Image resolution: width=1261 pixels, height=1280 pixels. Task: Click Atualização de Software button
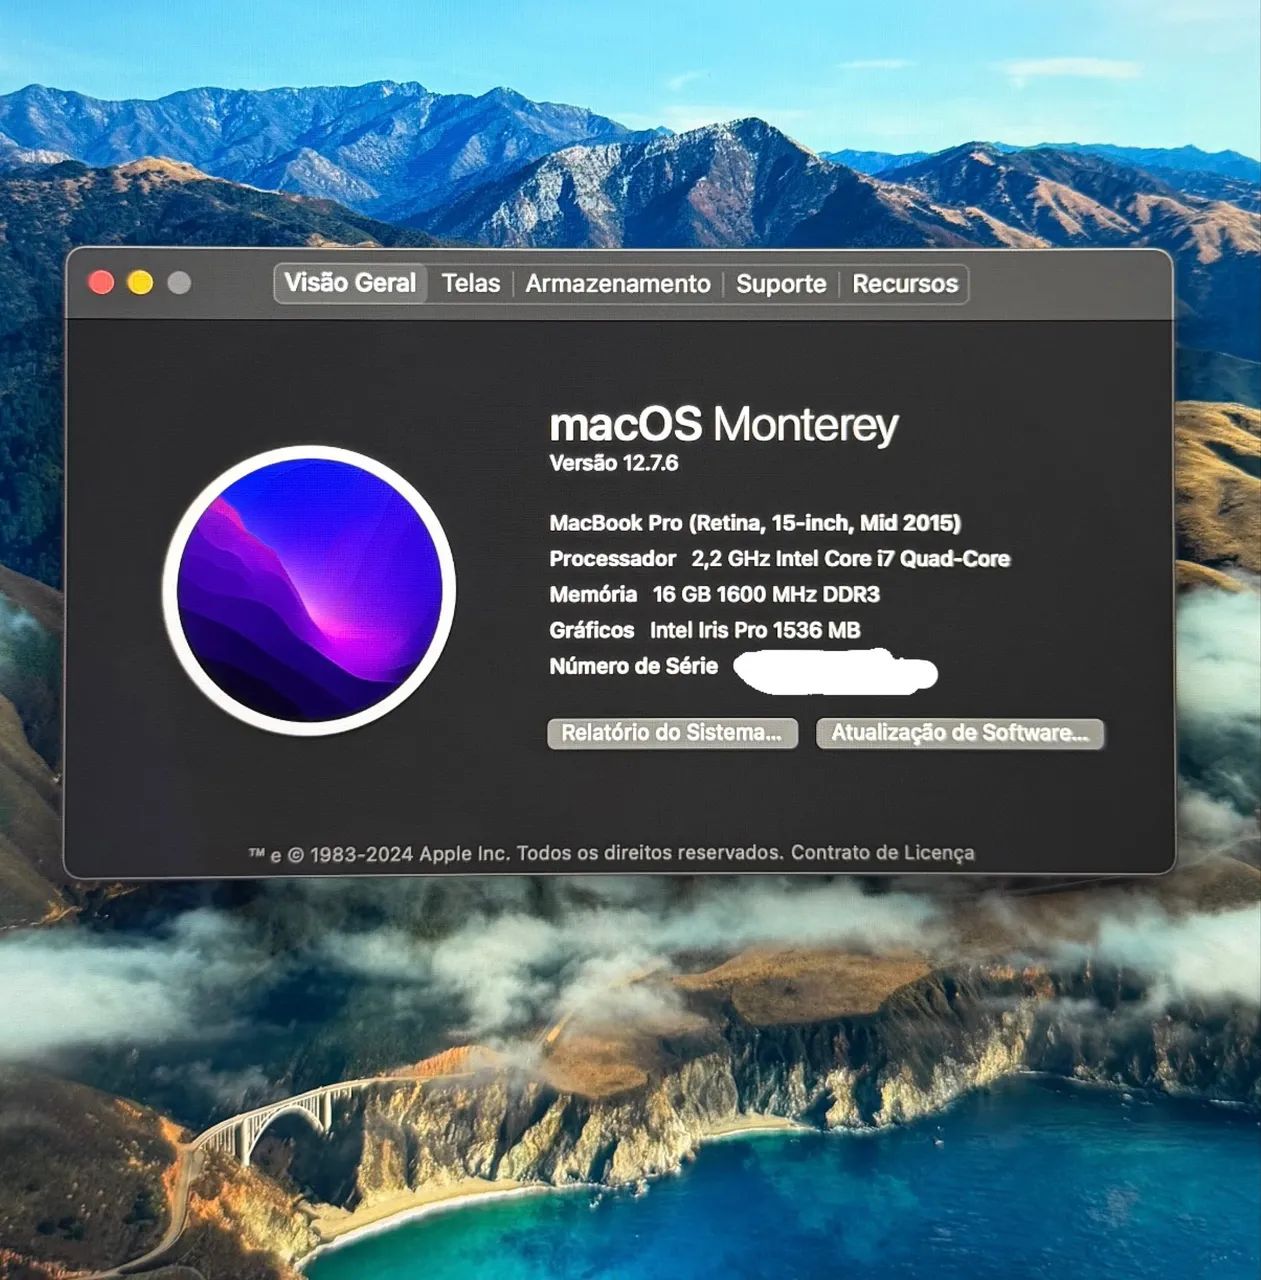(x=960, y=733)
